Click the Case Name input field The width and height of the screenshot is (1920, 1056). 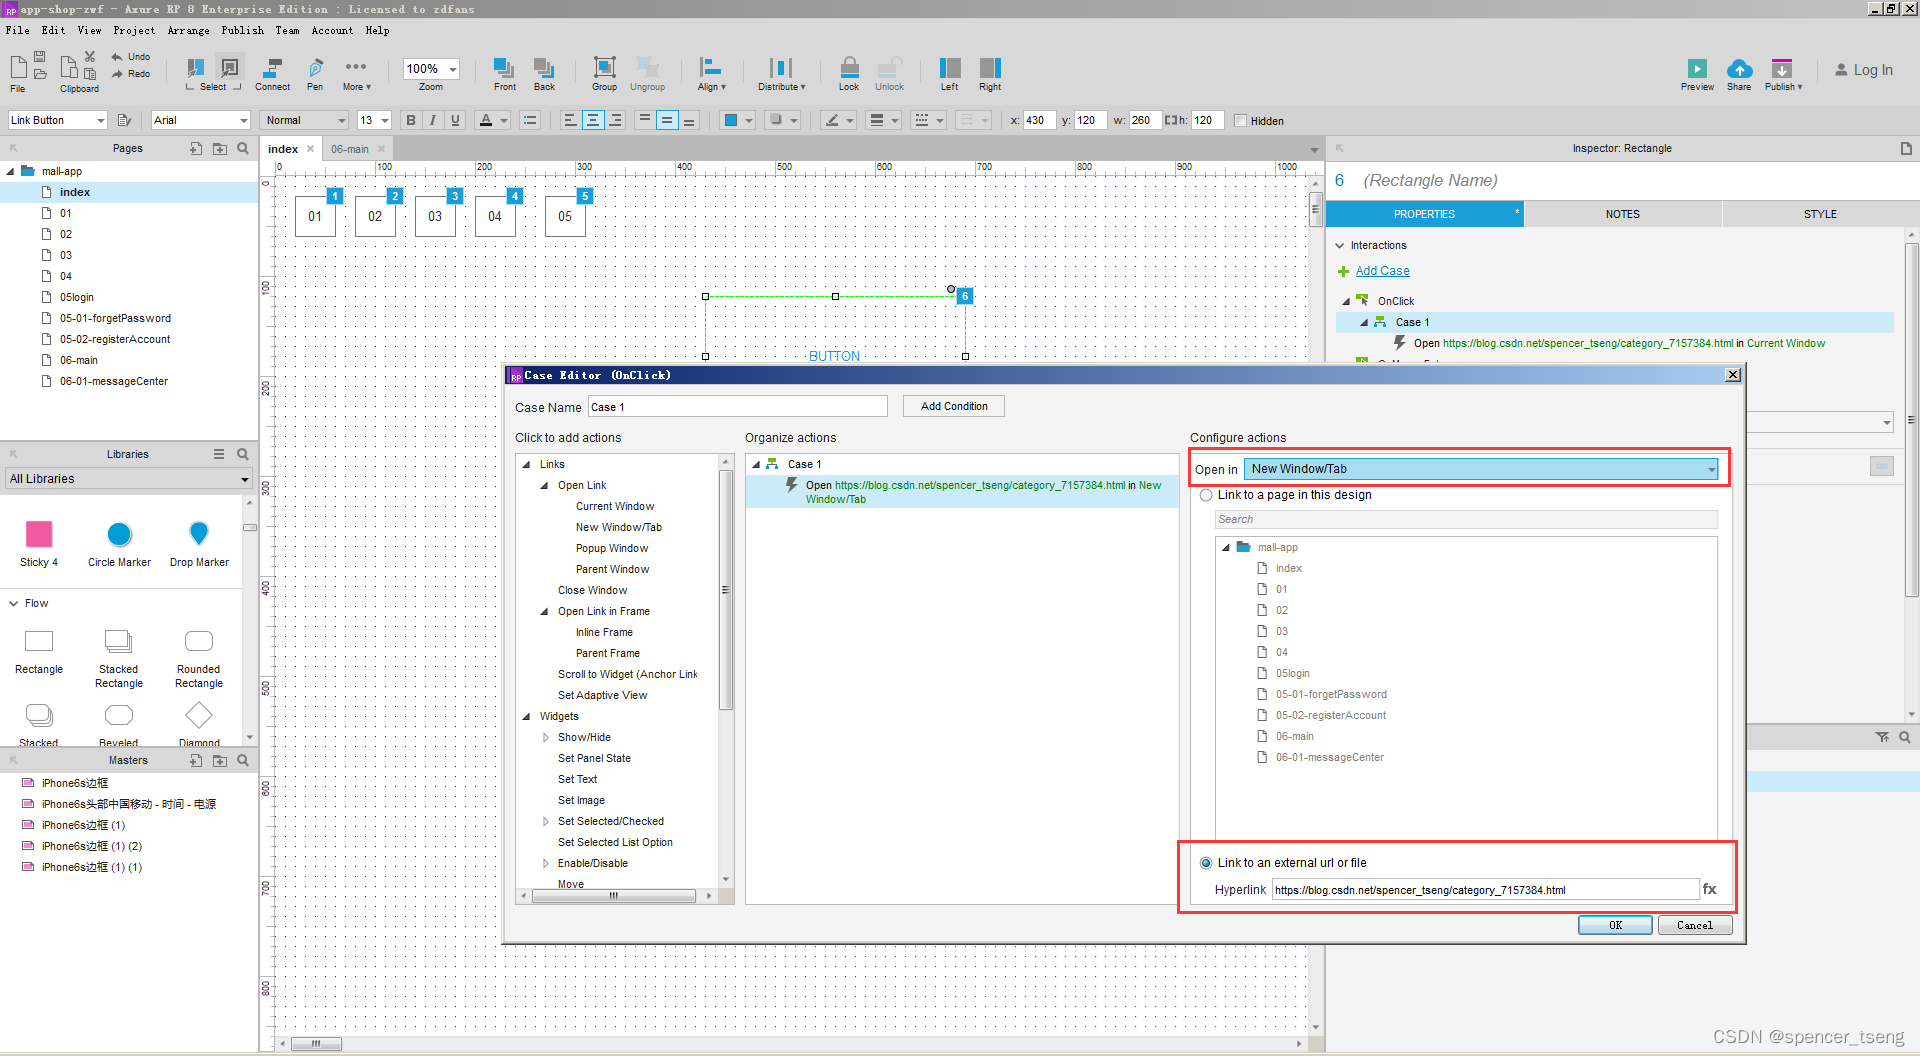[x=737, y=406]
